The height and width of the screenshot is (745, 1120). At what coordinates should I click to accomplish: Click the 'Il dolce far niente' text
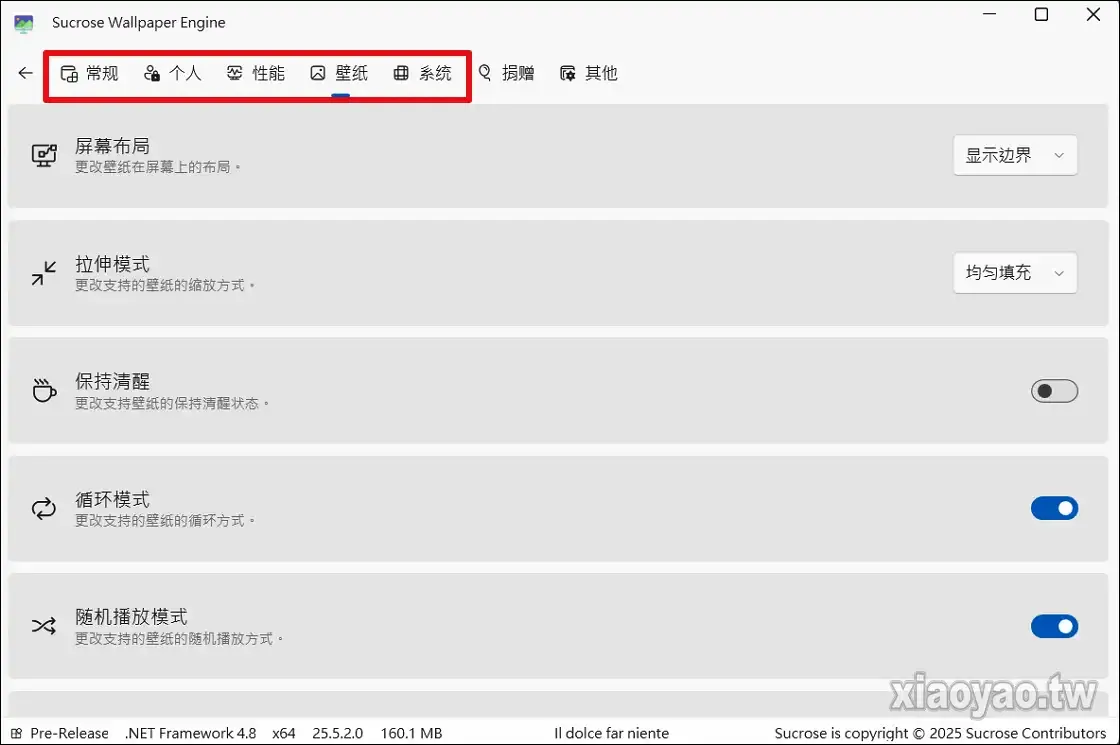(611, 734)
